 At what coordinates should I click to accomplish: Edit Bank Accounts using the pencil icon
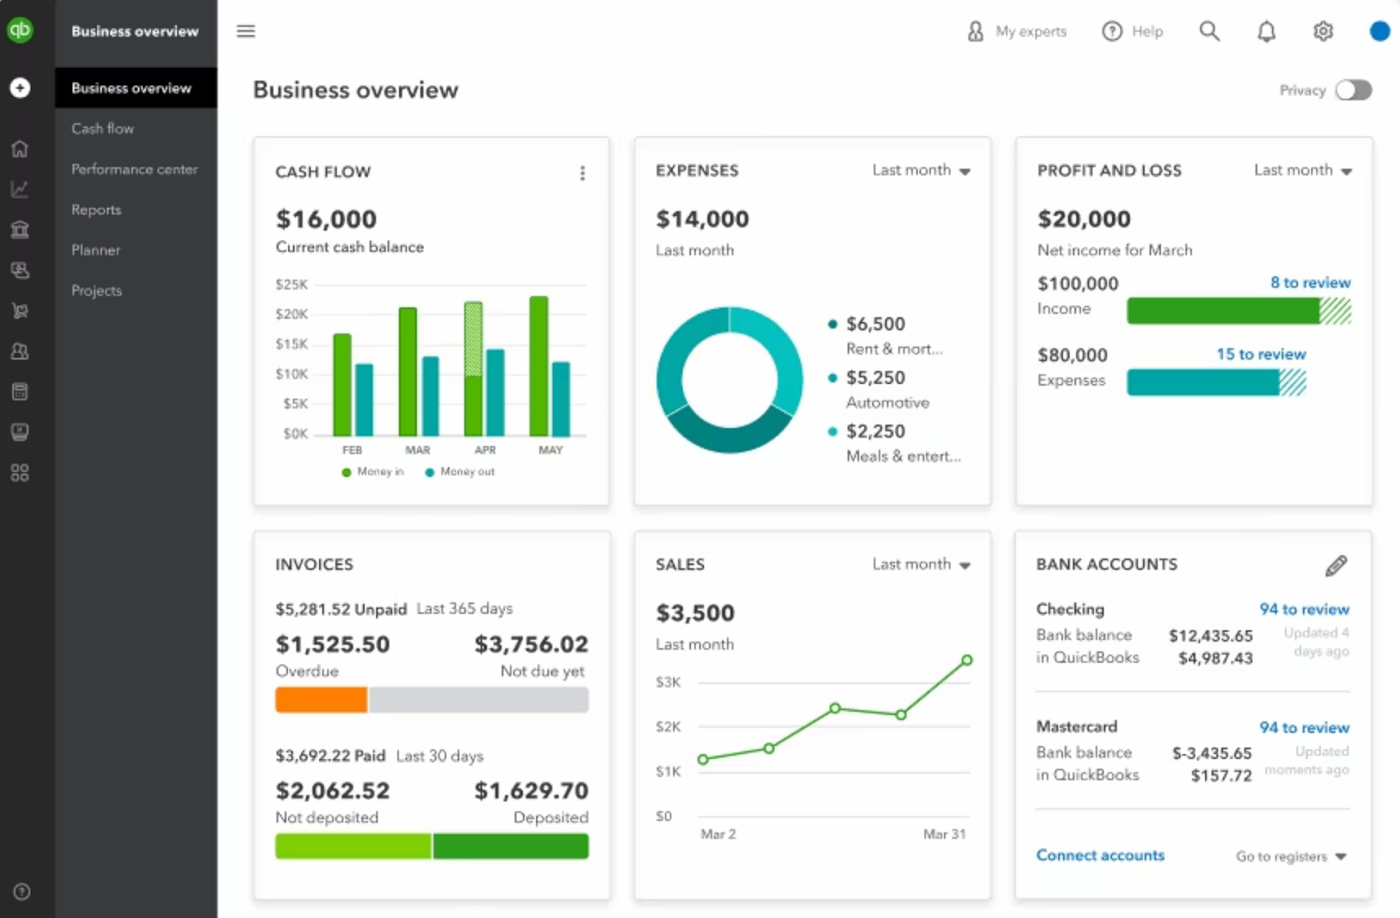[1336, 565]
